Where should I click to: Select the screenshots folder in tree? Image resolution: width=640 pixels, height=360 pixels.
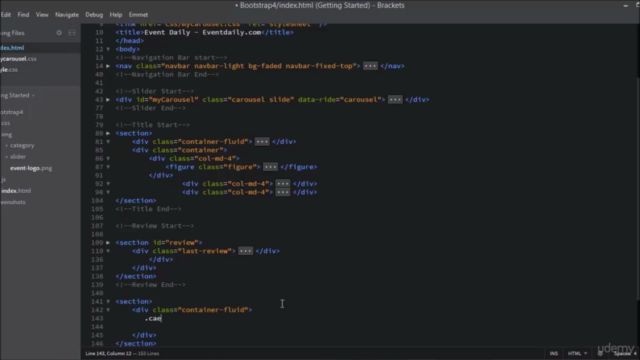point(13,202)
